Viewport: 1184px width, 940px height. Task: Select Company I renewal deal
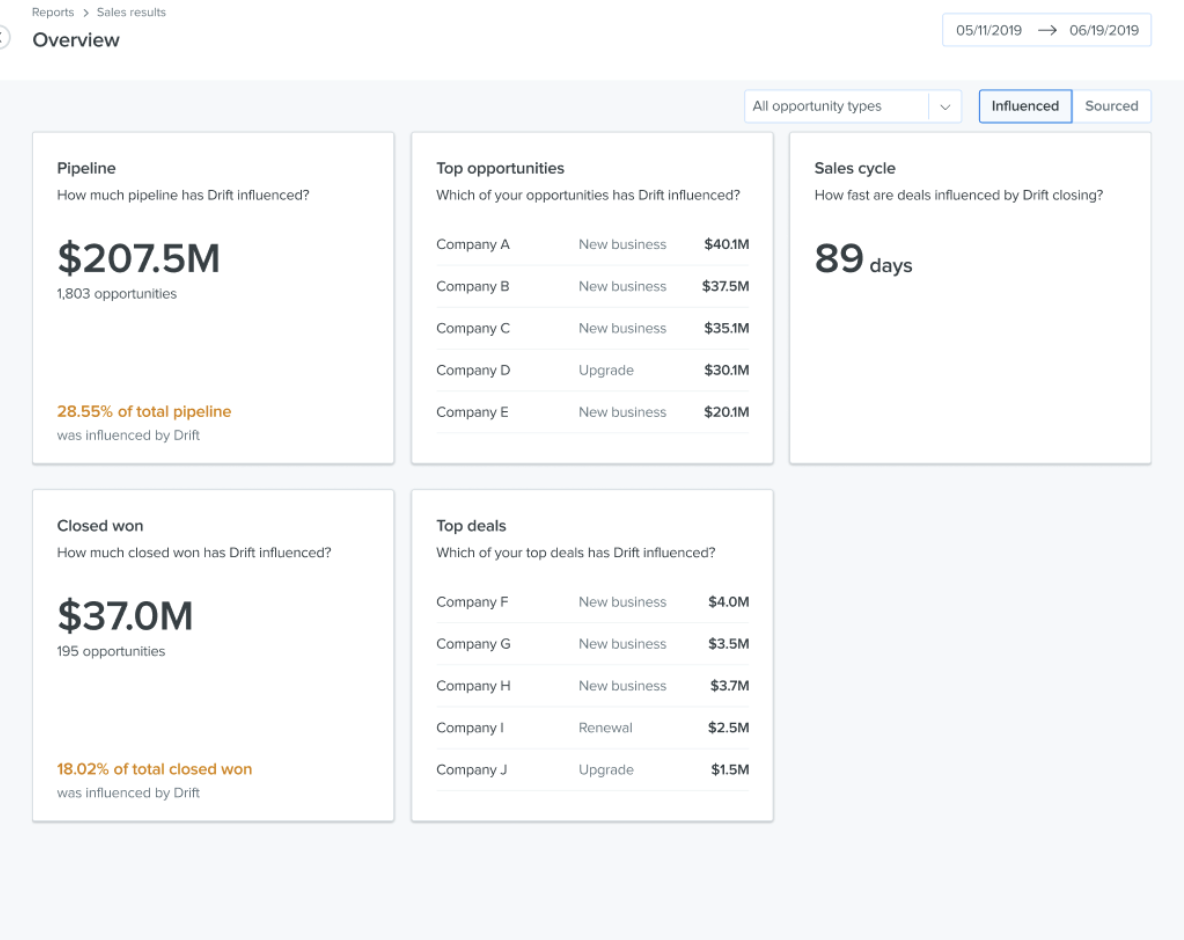593,728
